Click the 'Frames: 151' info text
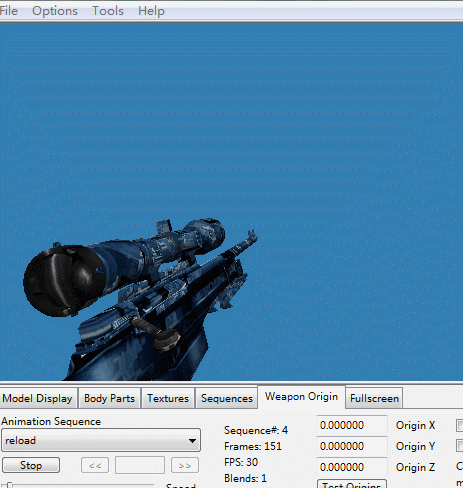Image resolution: width=463 pixels, height=488 pixels. click(x=253, y=446)
